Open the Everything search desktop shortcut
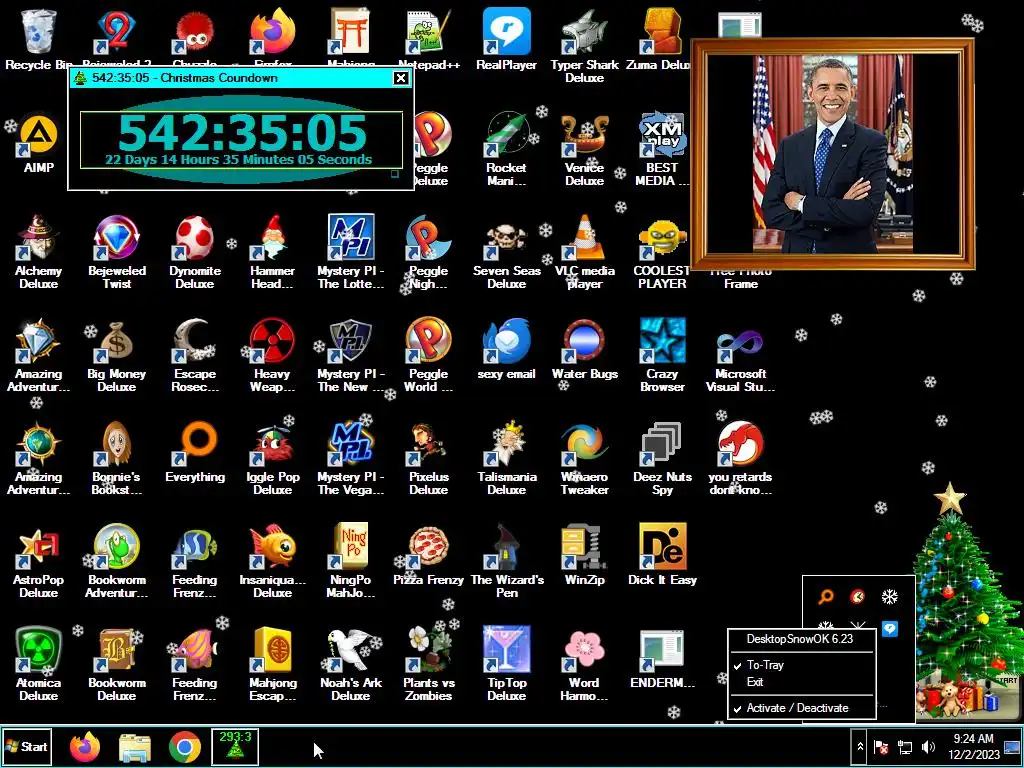 click(195, 451)
